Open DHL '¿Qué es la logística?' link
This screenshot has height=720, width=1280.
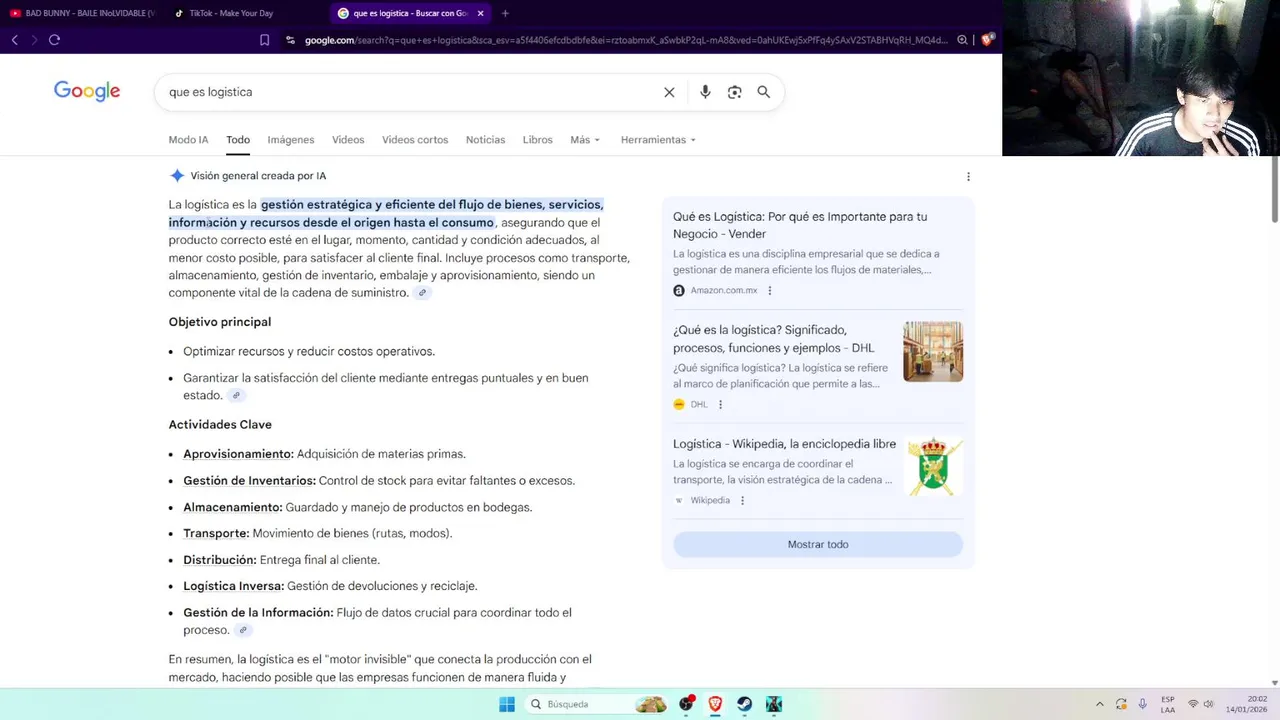coord(774,339)
